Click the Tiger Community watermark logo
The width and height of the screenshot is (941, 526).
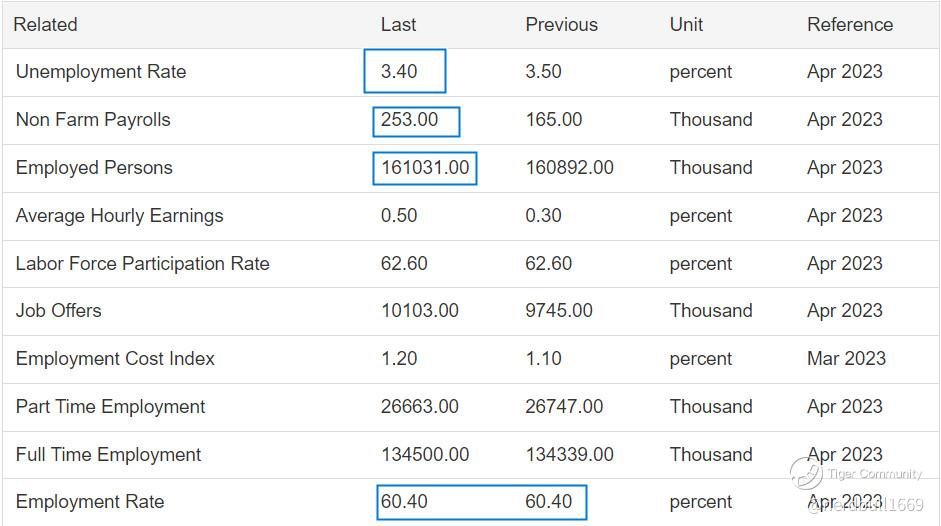pos(806,473)
